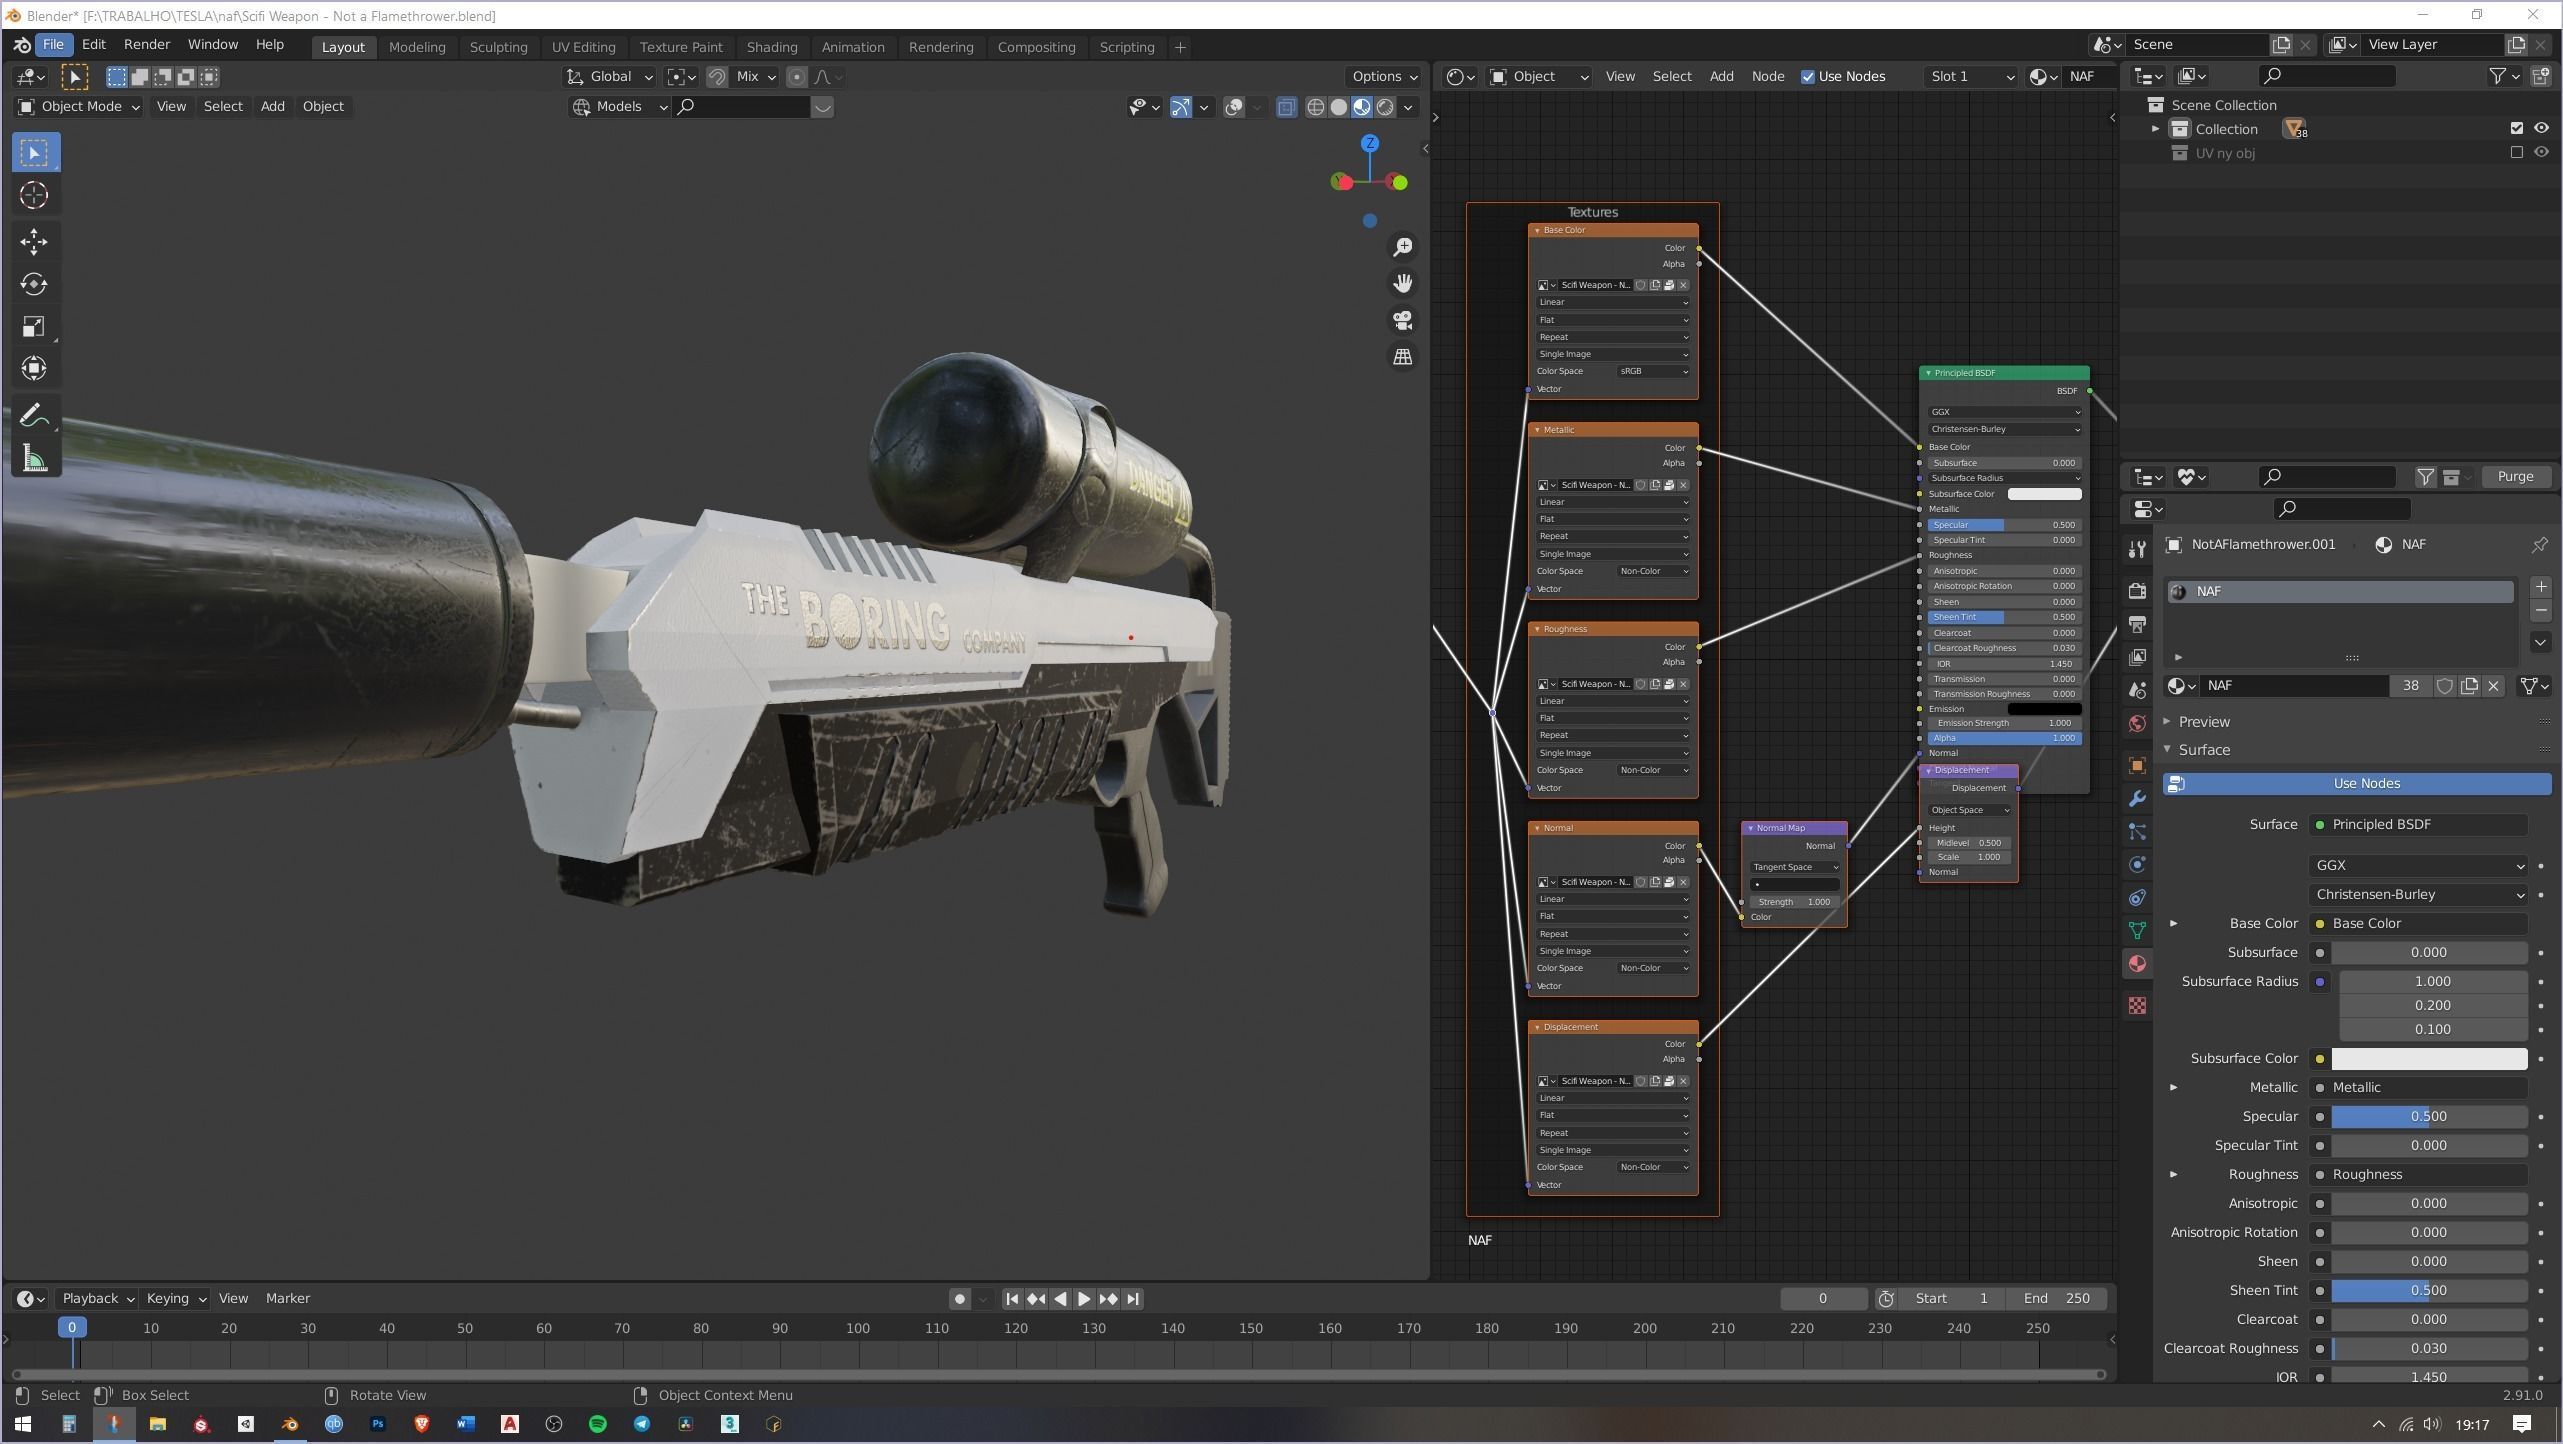Open the World properties tab
The width and height of the screenshot is (2563, 1444).
tap(2137, 723)
